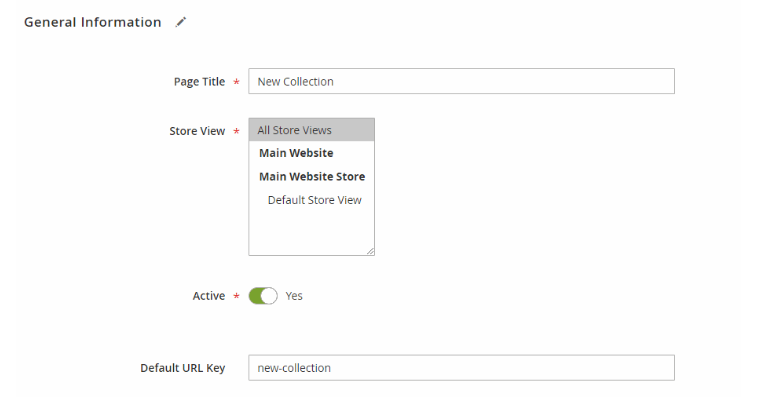The width and height of the screenshot is (776, 414).
Task: Click the pencil edit icon beside General Information
Action: [x=181, y=22]
